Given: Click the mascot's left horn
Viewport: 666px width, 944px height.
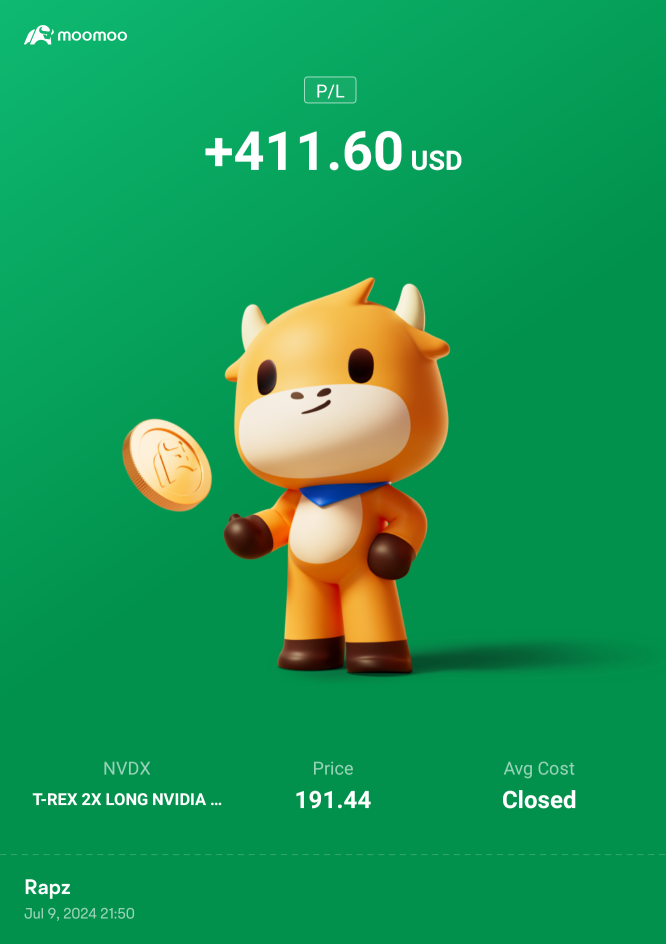Looking at the screenshot, I should pyautogui.click(x=253, y=326).
